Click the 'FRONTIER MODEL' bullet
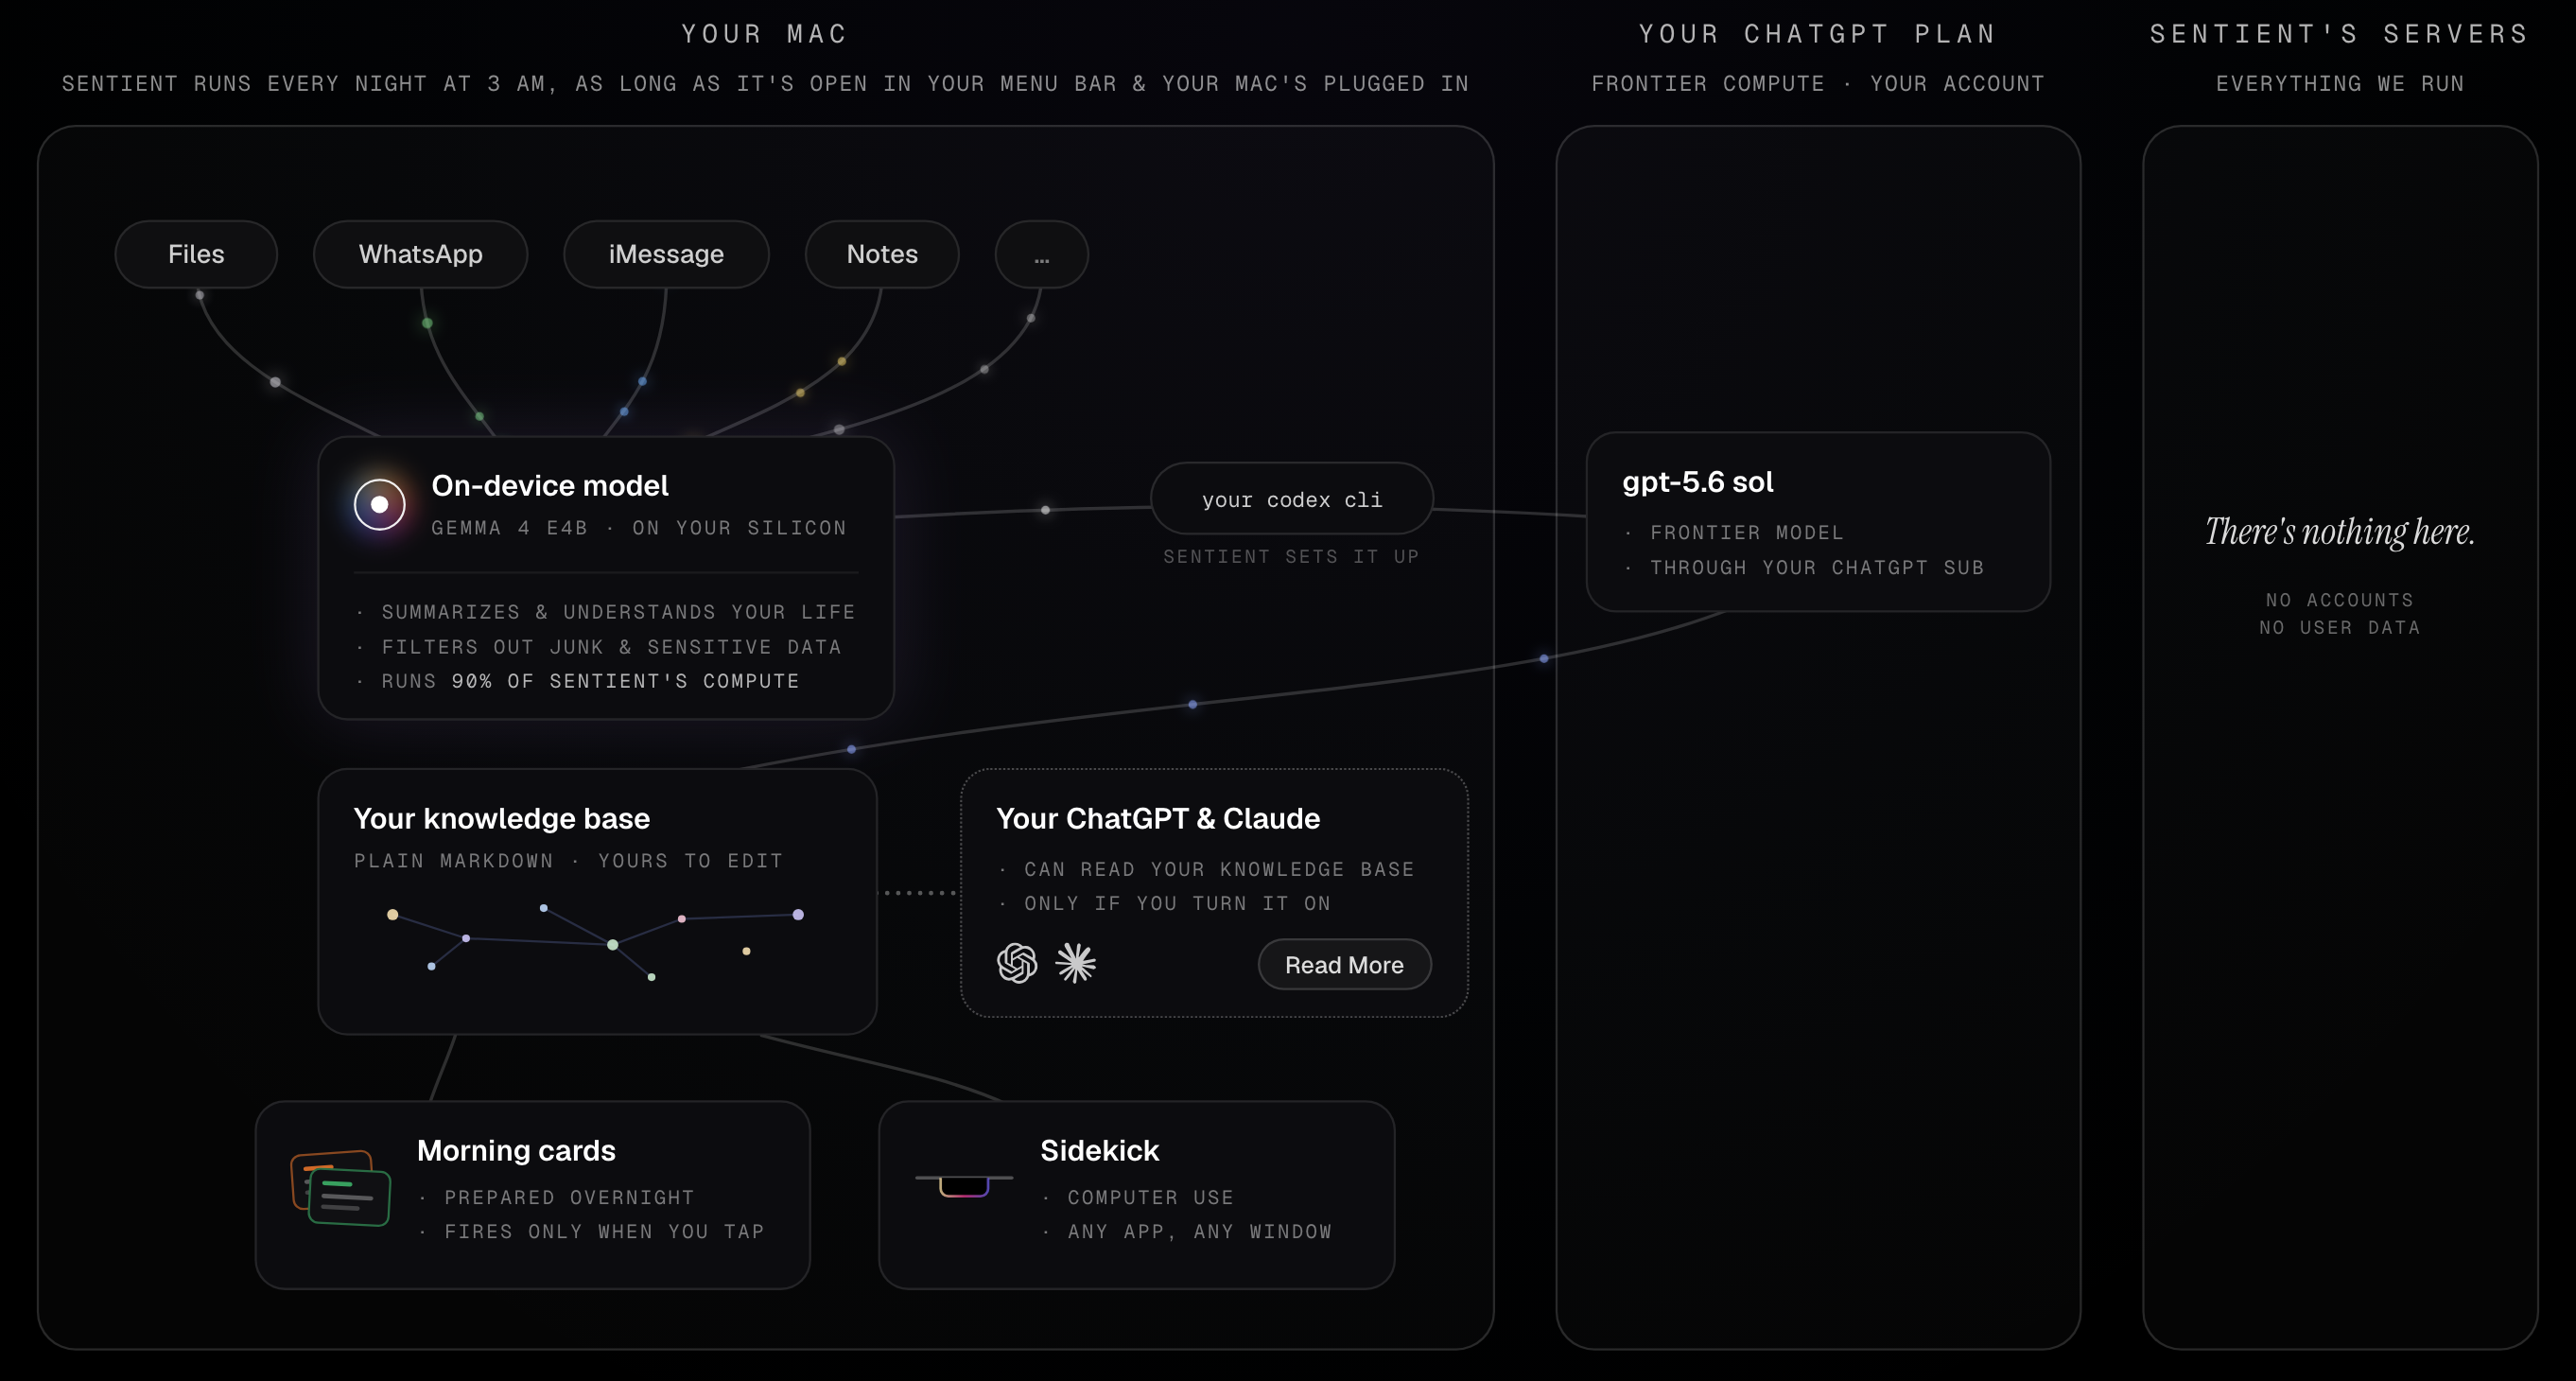This screenshot has height=1381, width=2576. (1747, 532)
